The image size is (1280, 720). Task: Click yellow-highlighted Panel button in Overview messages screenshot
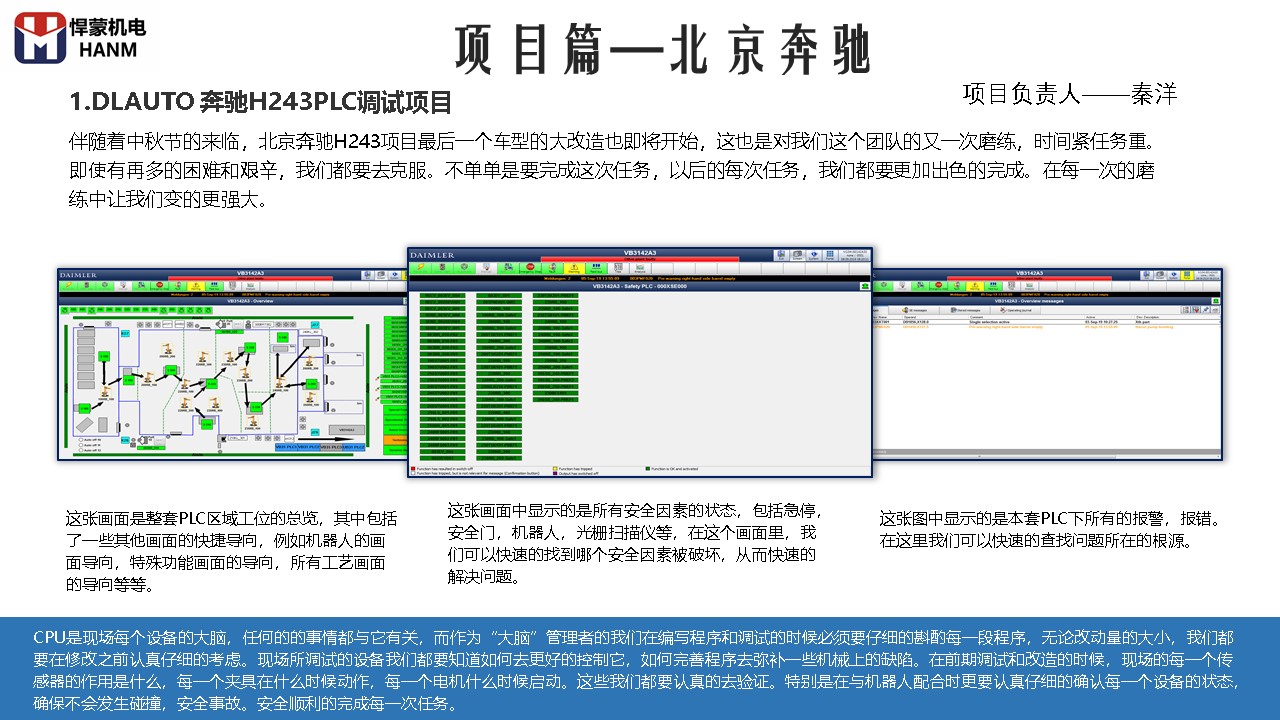1187,275
